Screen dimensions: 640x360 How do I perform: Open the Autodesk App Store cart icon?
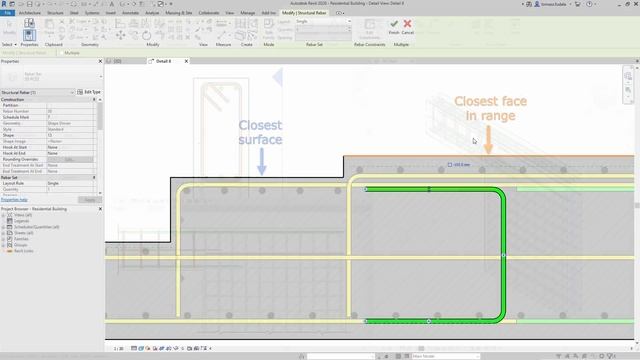tap(578, 4)
